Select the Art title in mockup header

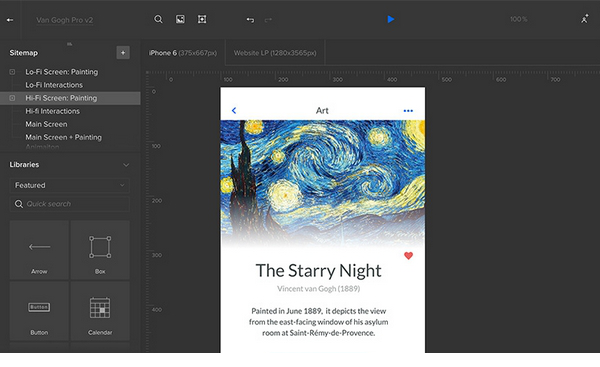pyautogui.click(x=322, y=111)
